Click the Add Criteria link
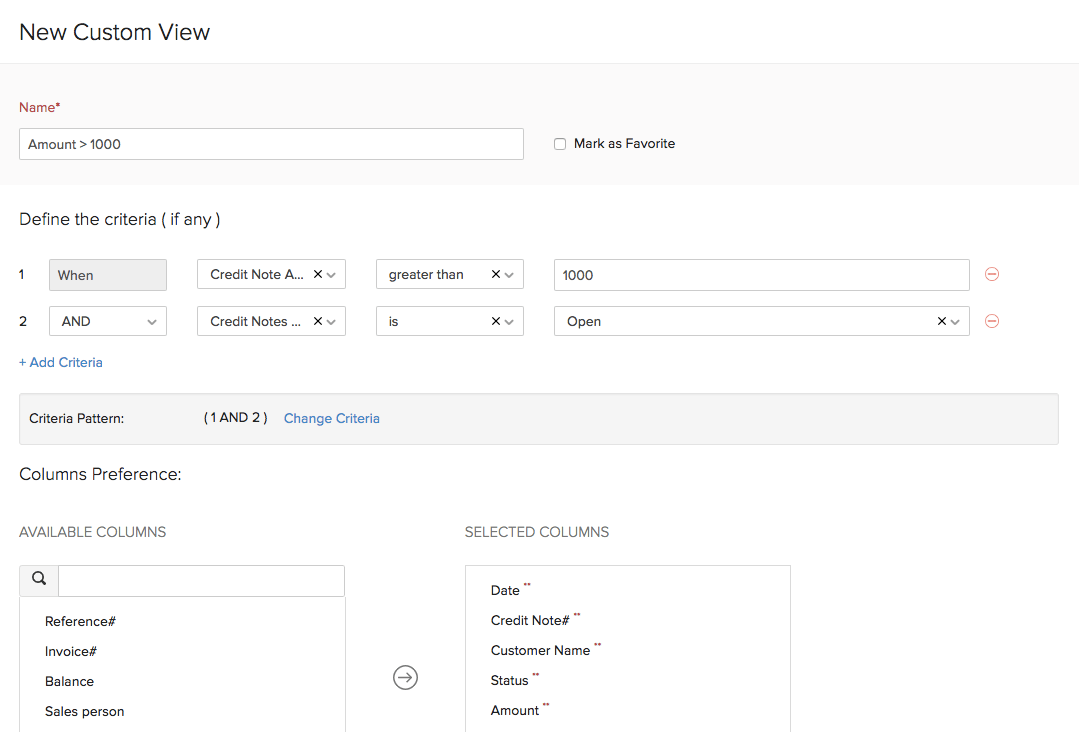The width and height of the screenshot is (1079, 732). click(60, 361)
